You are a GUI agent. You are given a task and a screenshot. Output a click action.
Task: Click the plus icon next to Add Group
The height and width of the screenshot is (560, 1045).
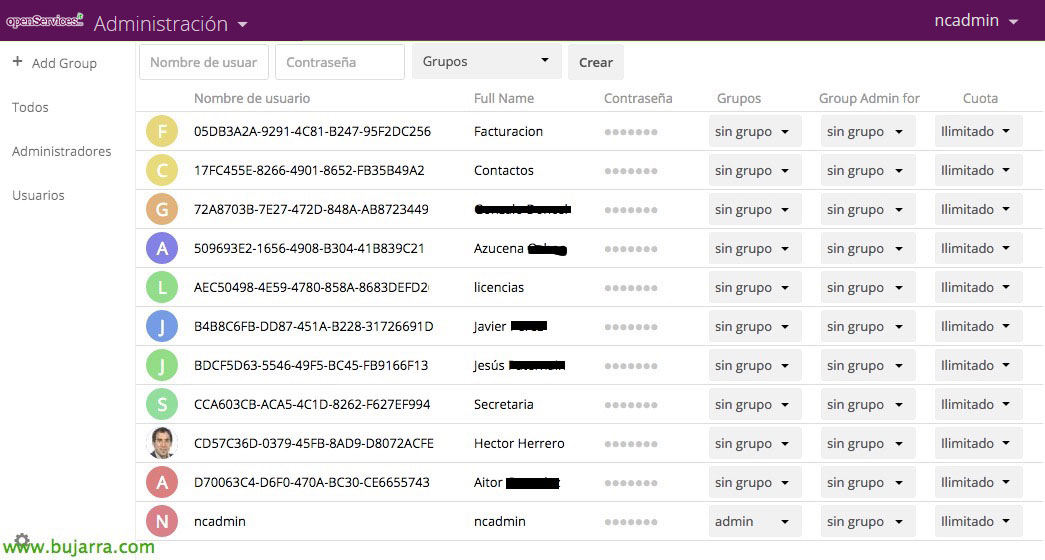[x=17, y=62]
